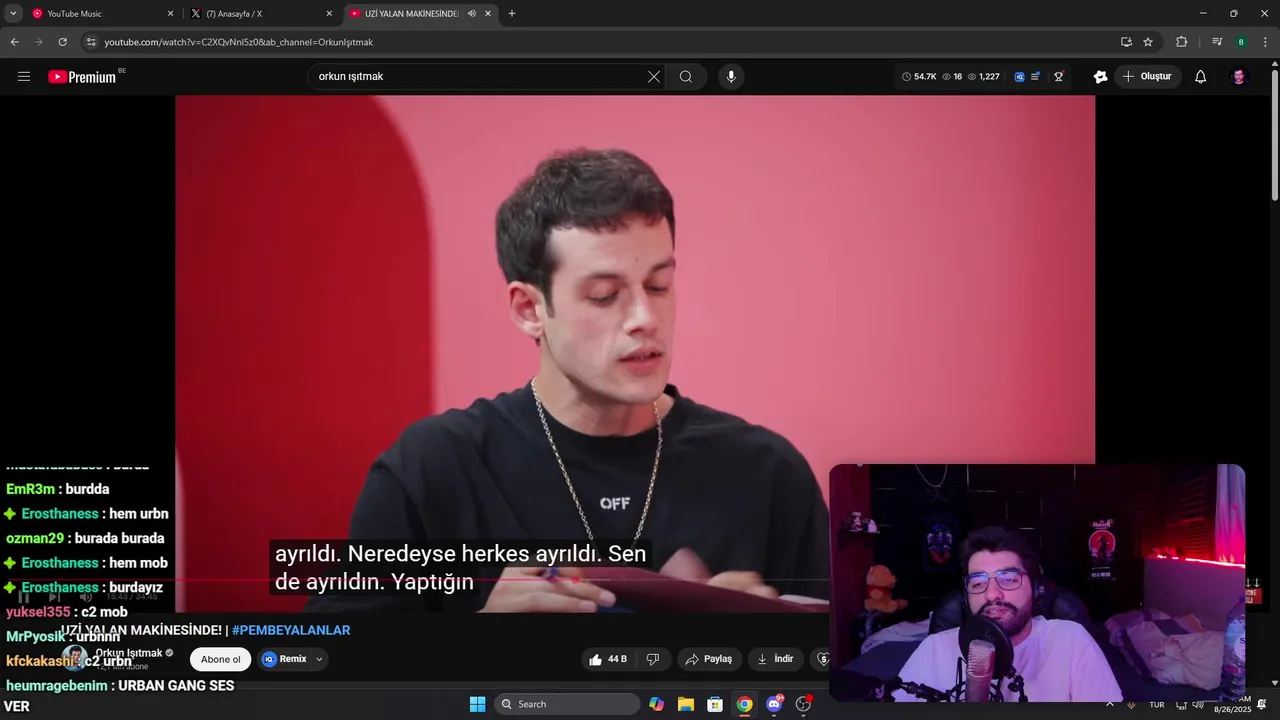The height and width of the screenshot is (720, 1280).
Task: Close the YouTube Music tab
Action: tap(170, 14)
